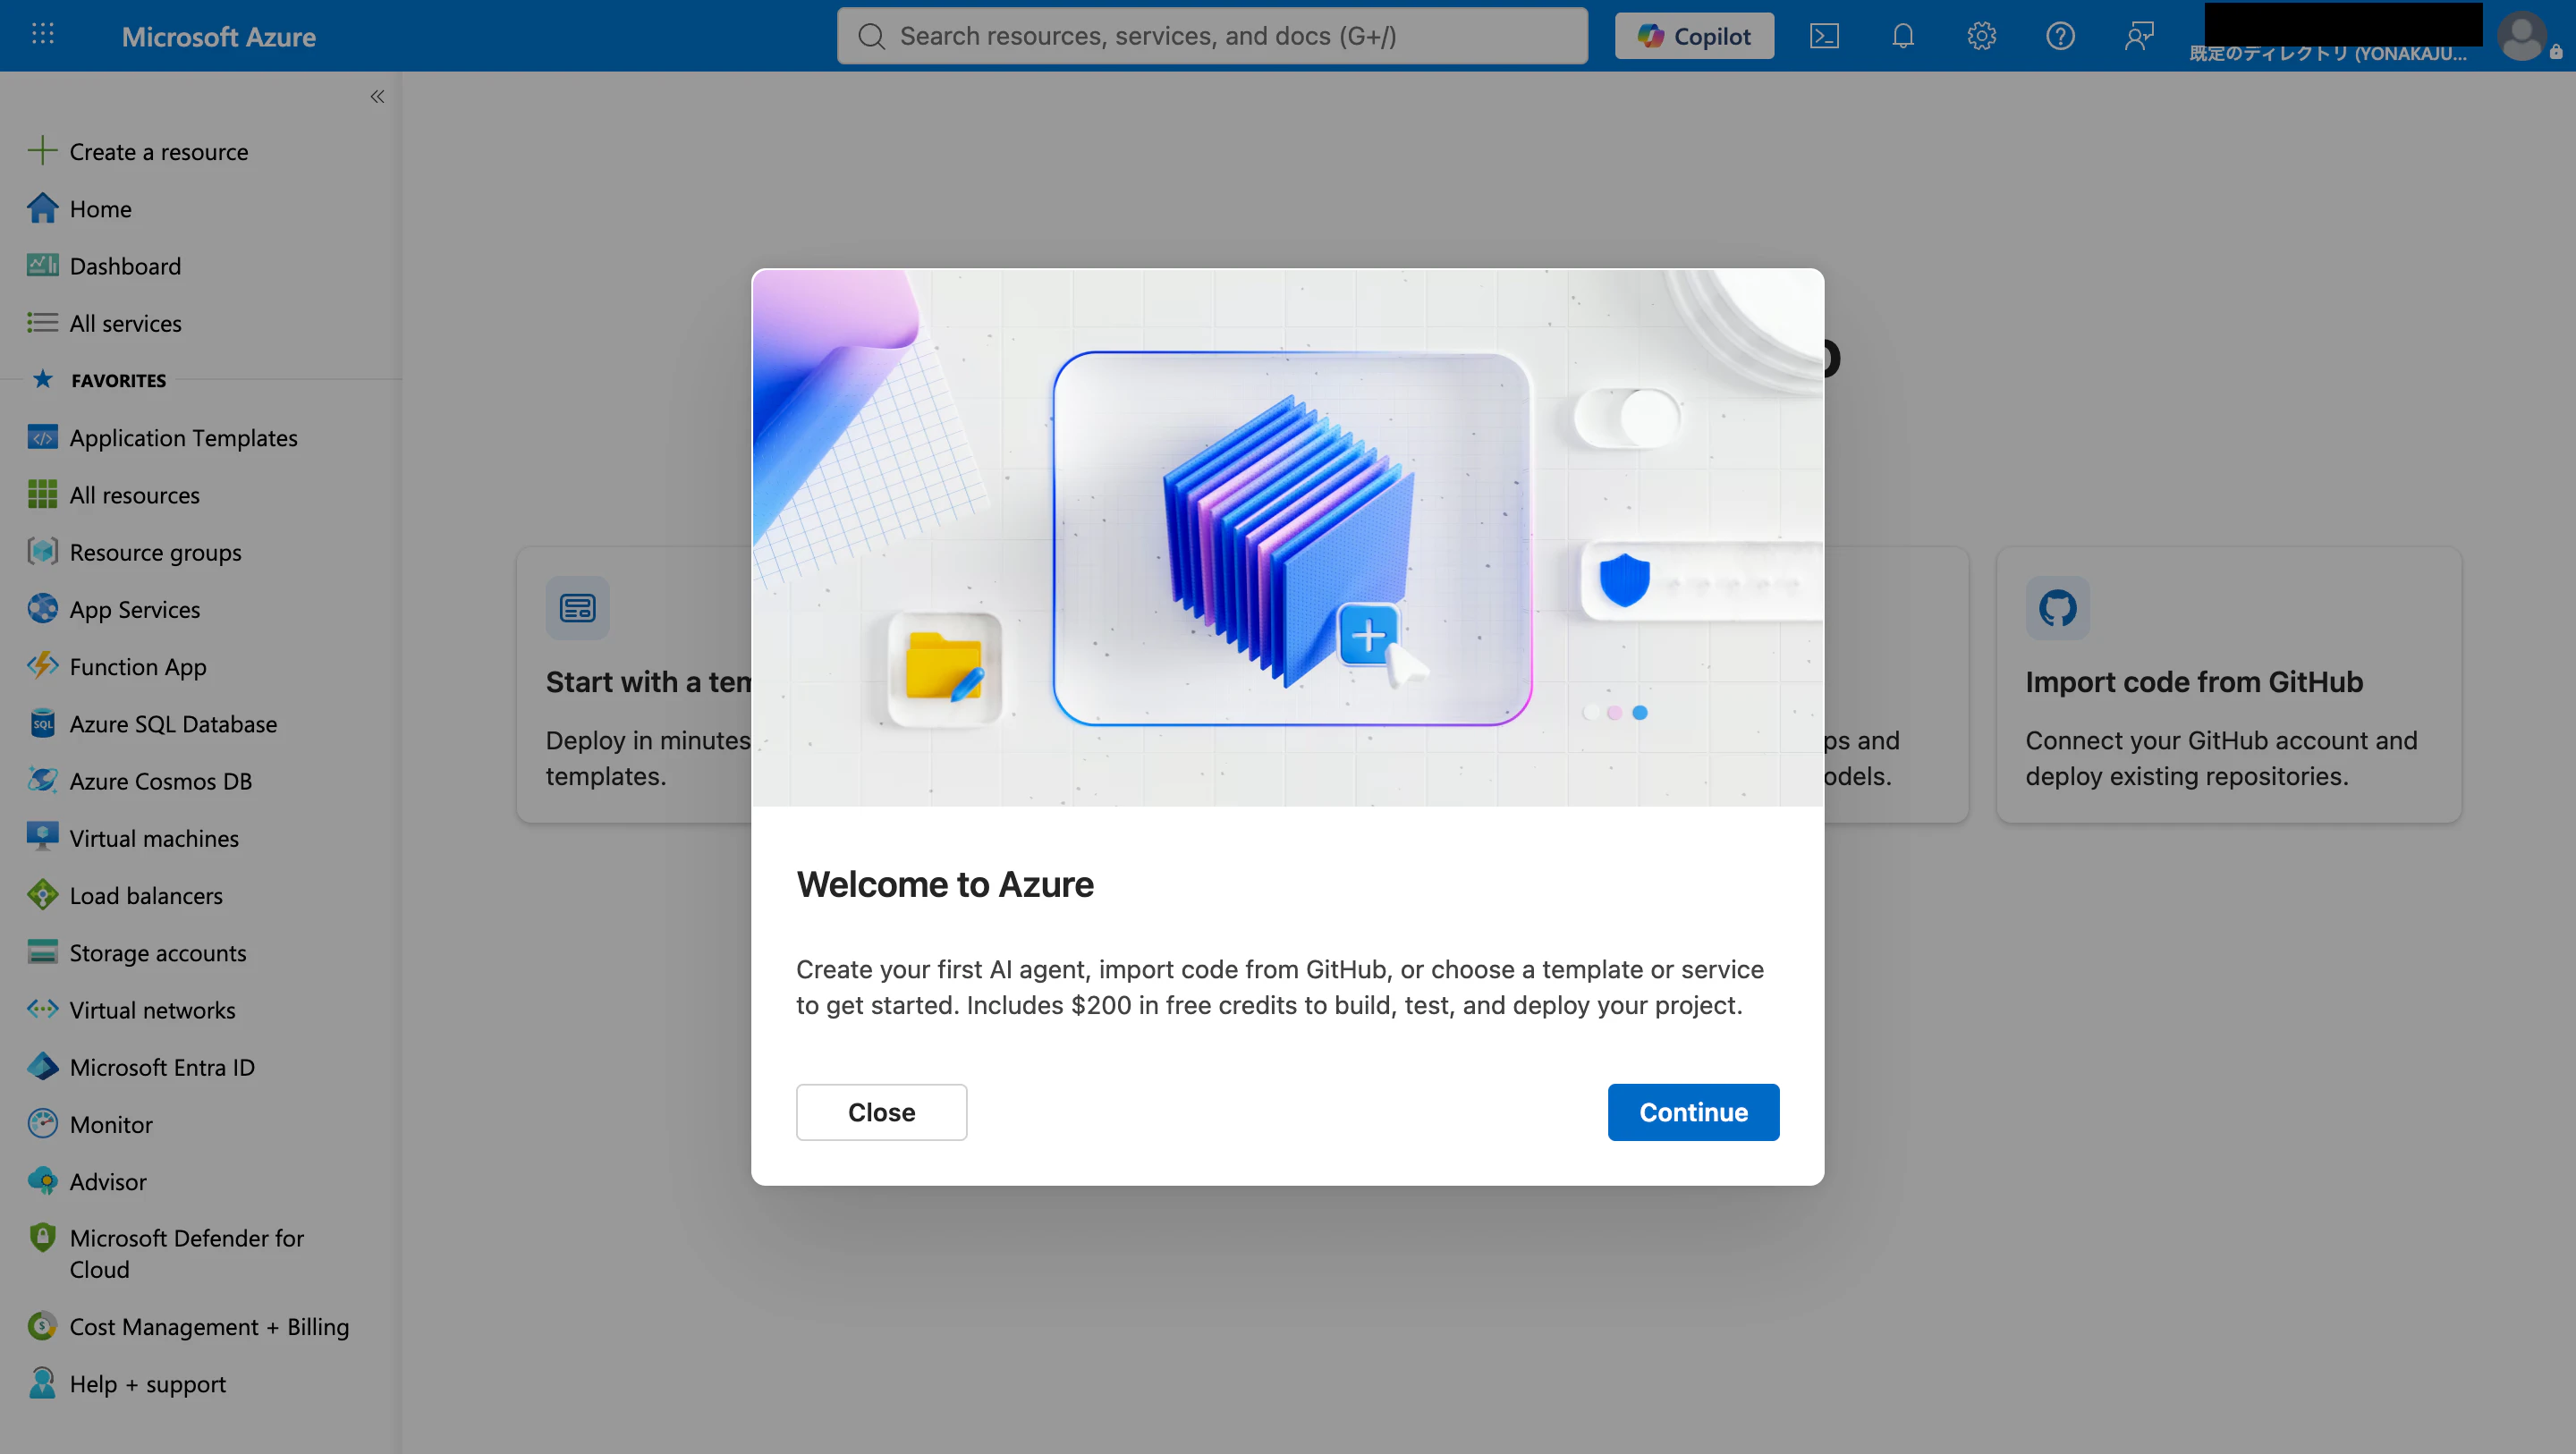This screenshot has height=1454, width=2576.
Task: Open the App Services icon
Action: pyautogui.click(x=42, y=608)
